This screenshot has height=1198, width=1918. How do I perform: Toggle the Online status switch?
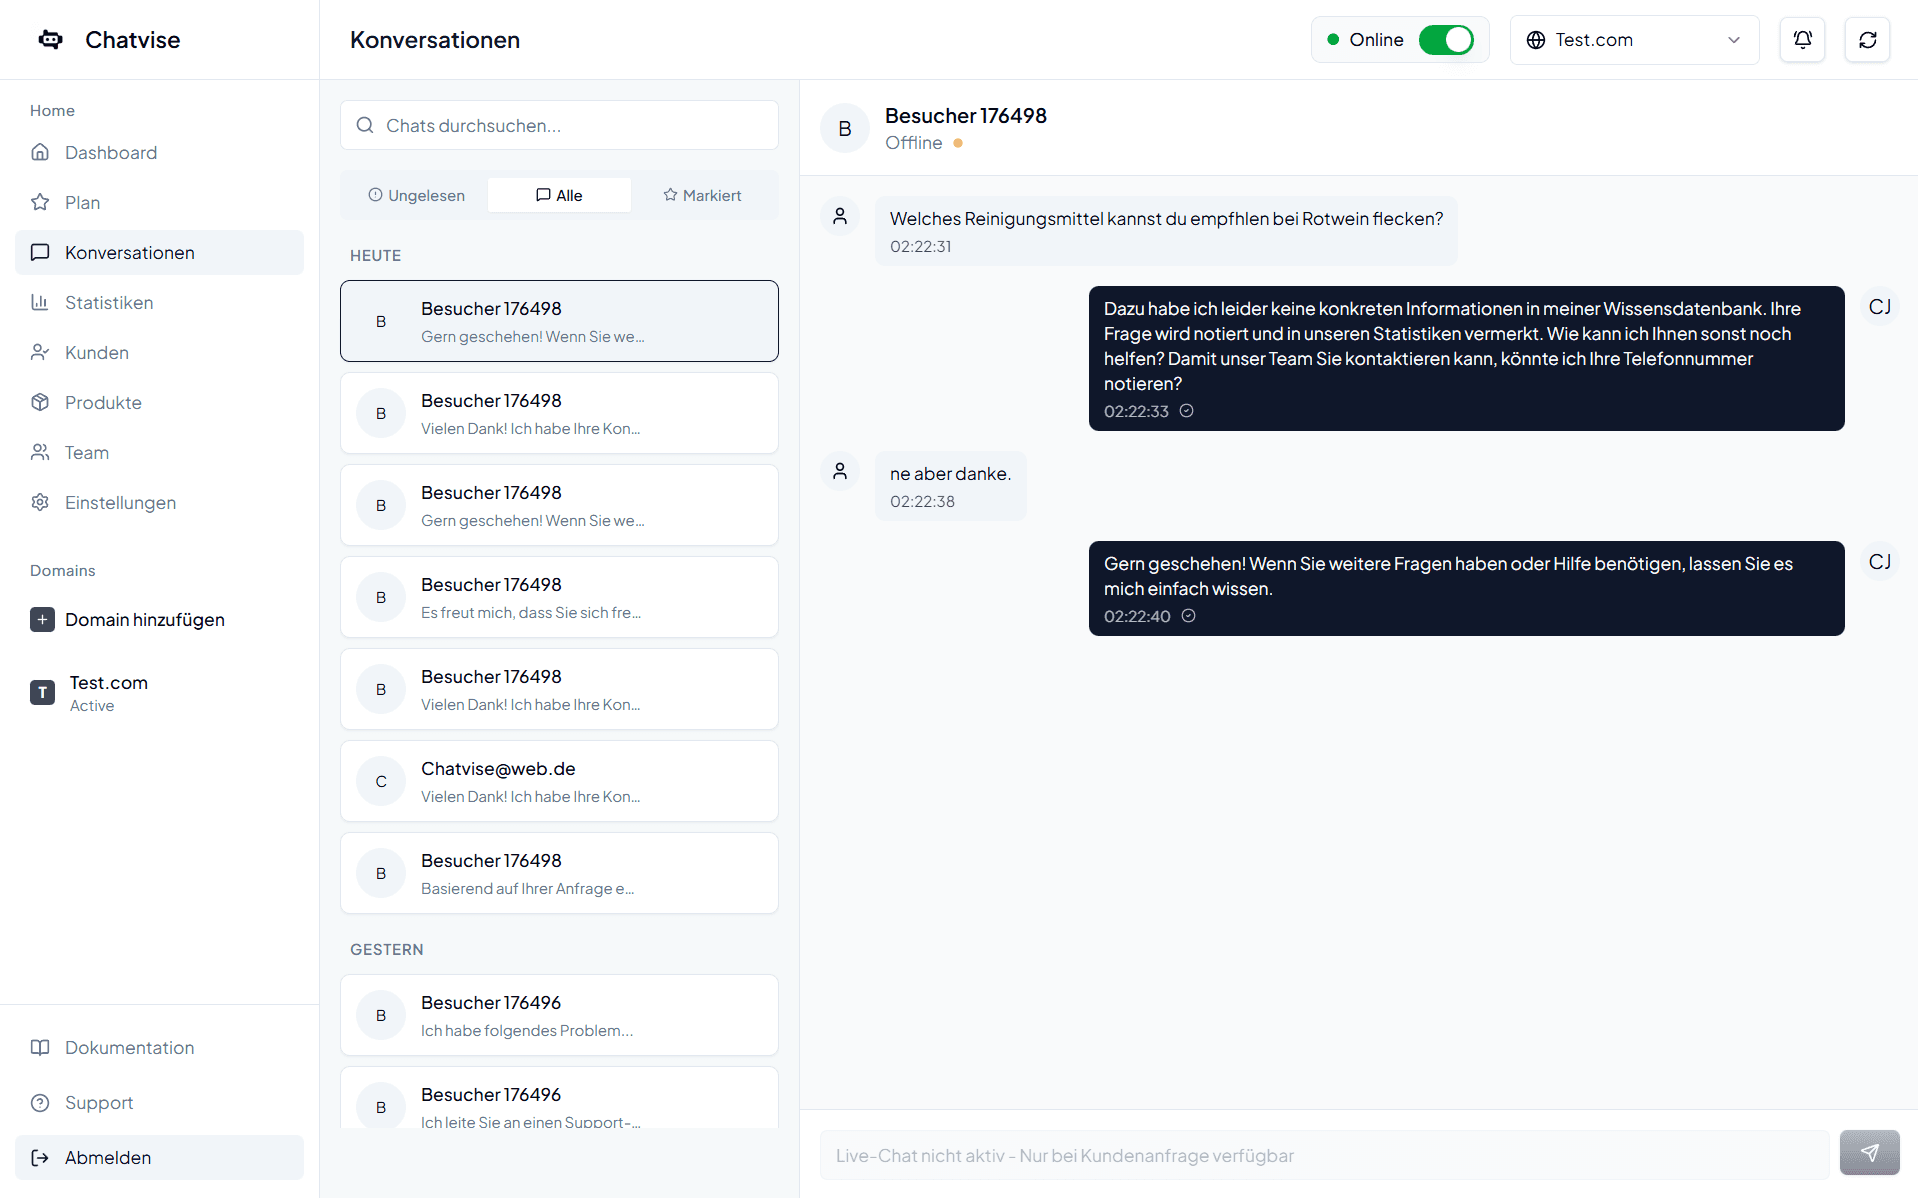pyautogui.click(x=1446, y=39)
